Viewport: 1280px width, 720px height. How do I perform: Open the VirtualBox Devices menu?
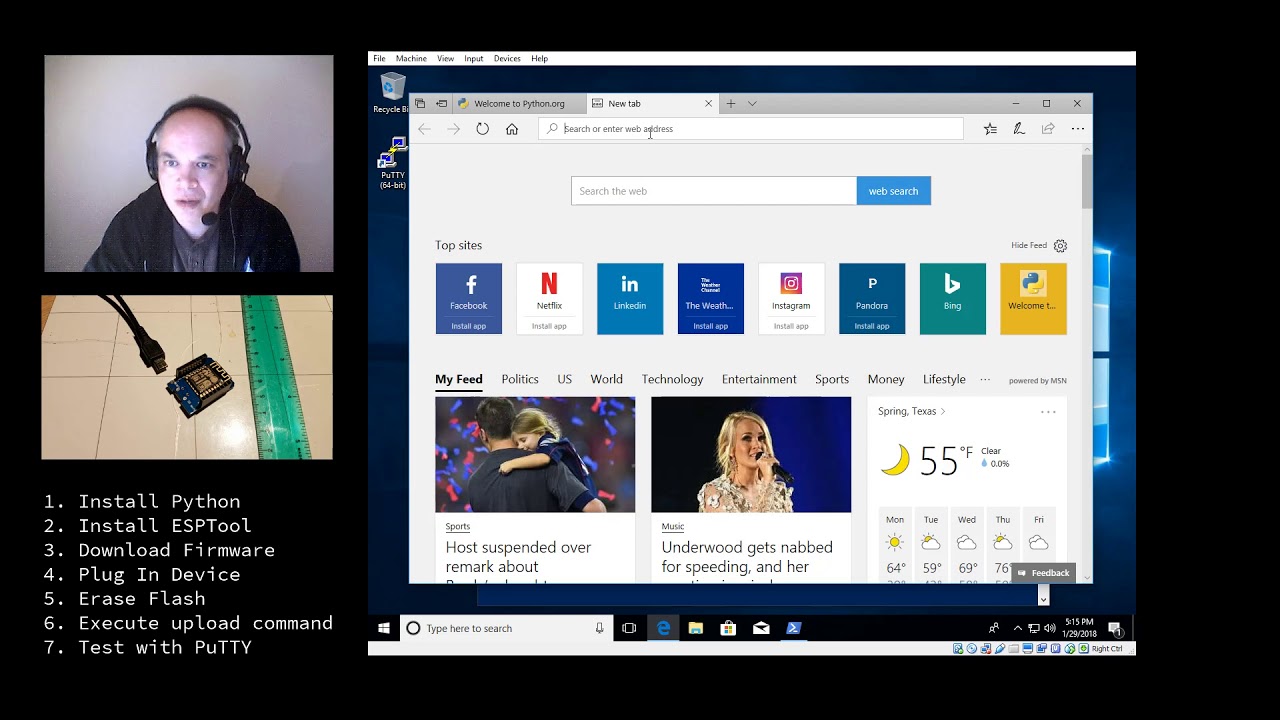pos(507,59)
